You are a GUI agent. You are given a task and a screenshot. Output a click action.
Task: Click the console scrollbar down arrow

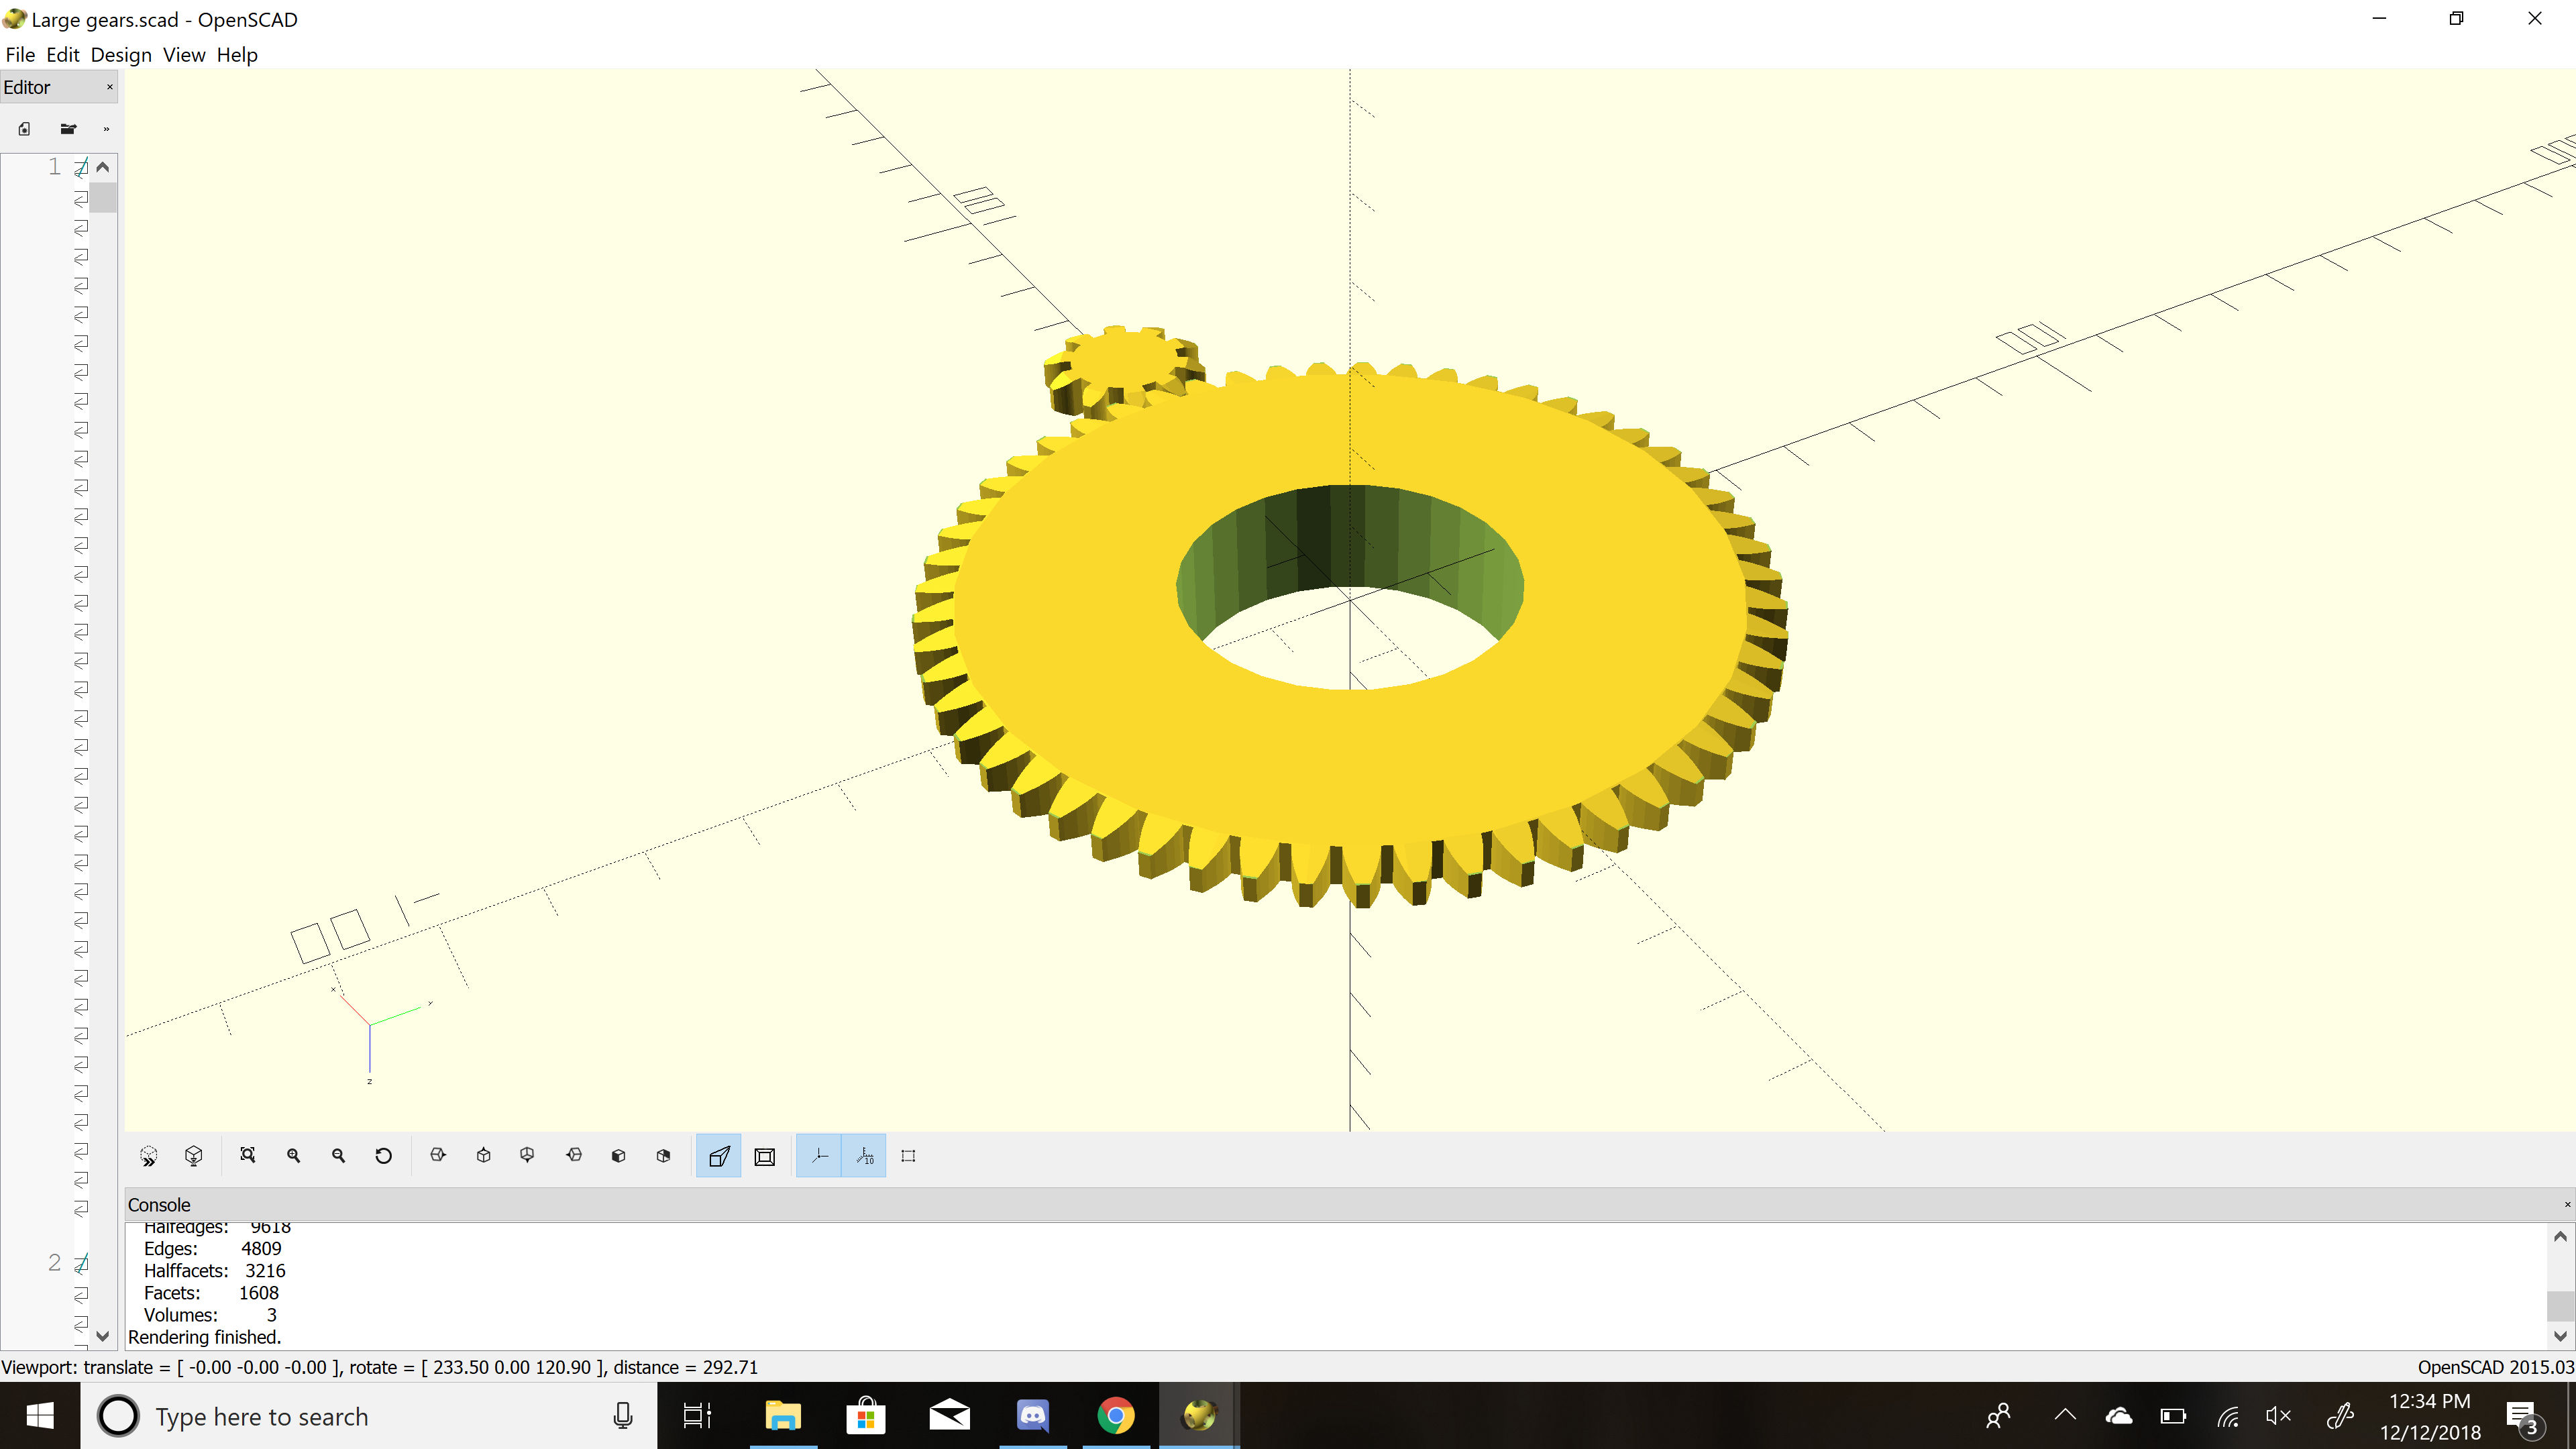[x=2560, y=1336]
